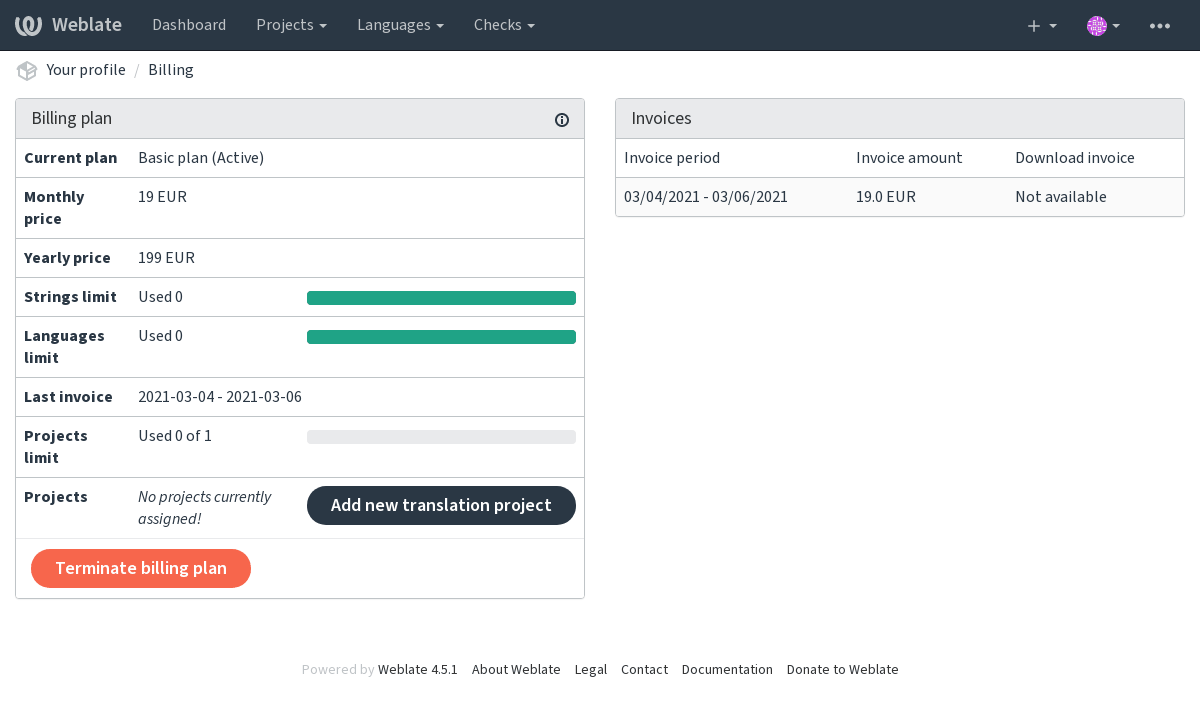Click the 19 EUR monthly price
The image size is (1200, 707).
(162, 197)
